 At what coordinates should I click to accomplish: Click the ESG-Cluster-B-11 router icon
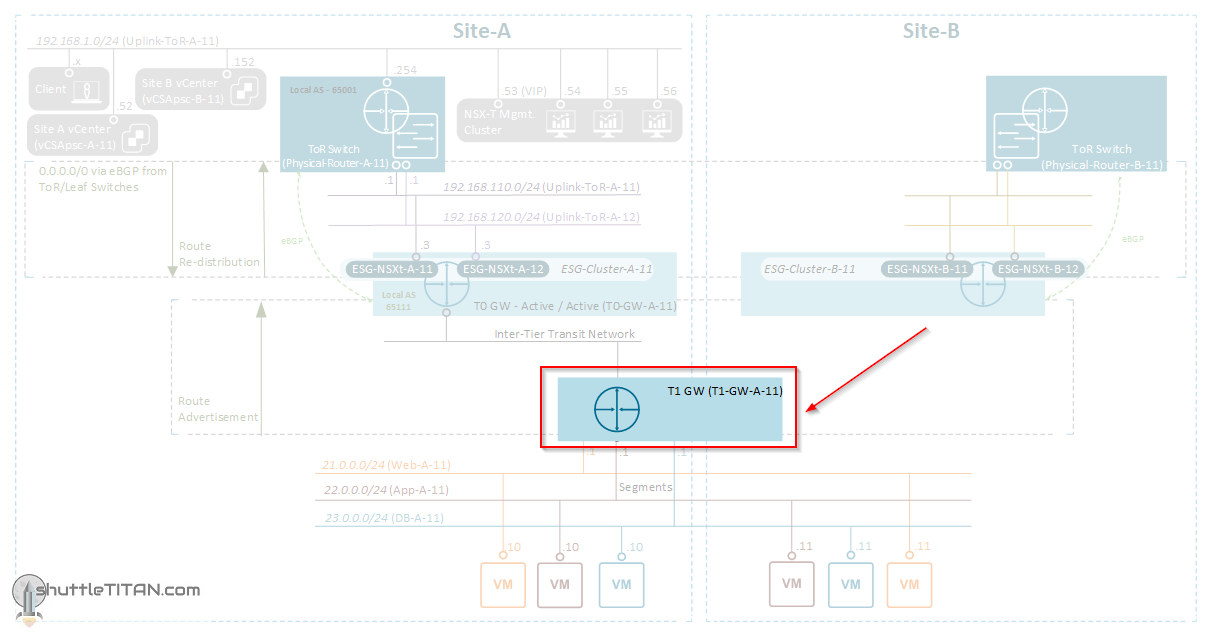pyautogui.click(x=984, y=284)
